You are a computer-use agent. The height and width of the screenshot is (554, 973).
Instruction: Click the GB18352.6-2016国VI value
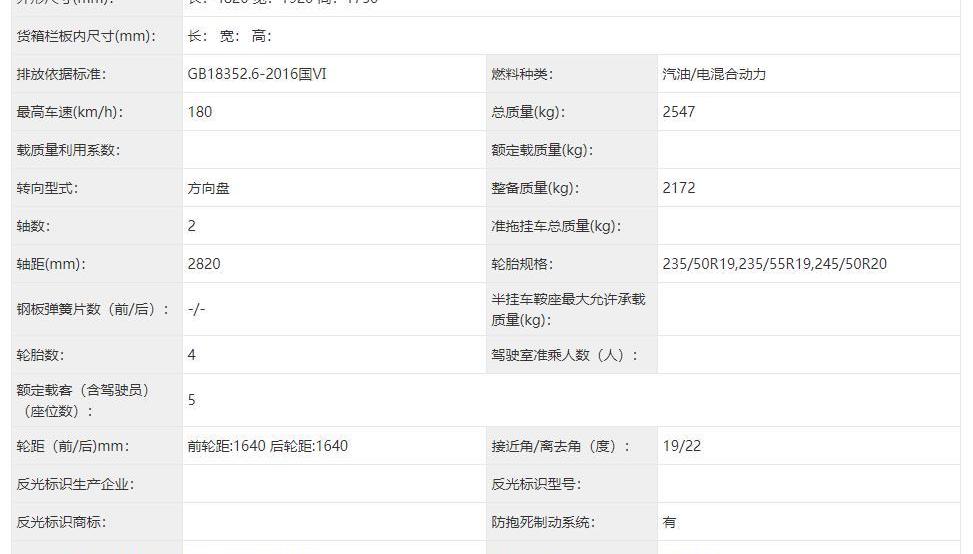pos(257,74)
